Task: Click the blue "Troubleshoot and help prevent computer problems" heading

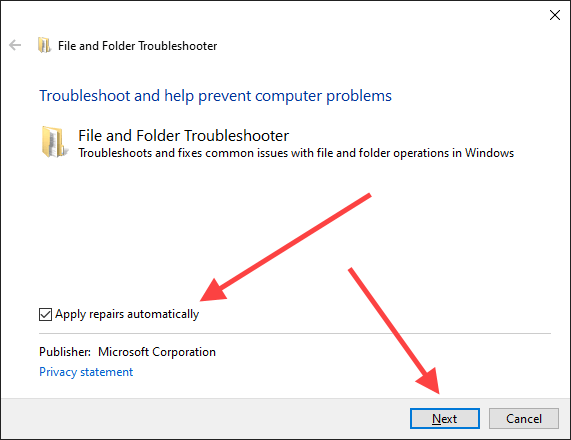Action: (215, 96)
